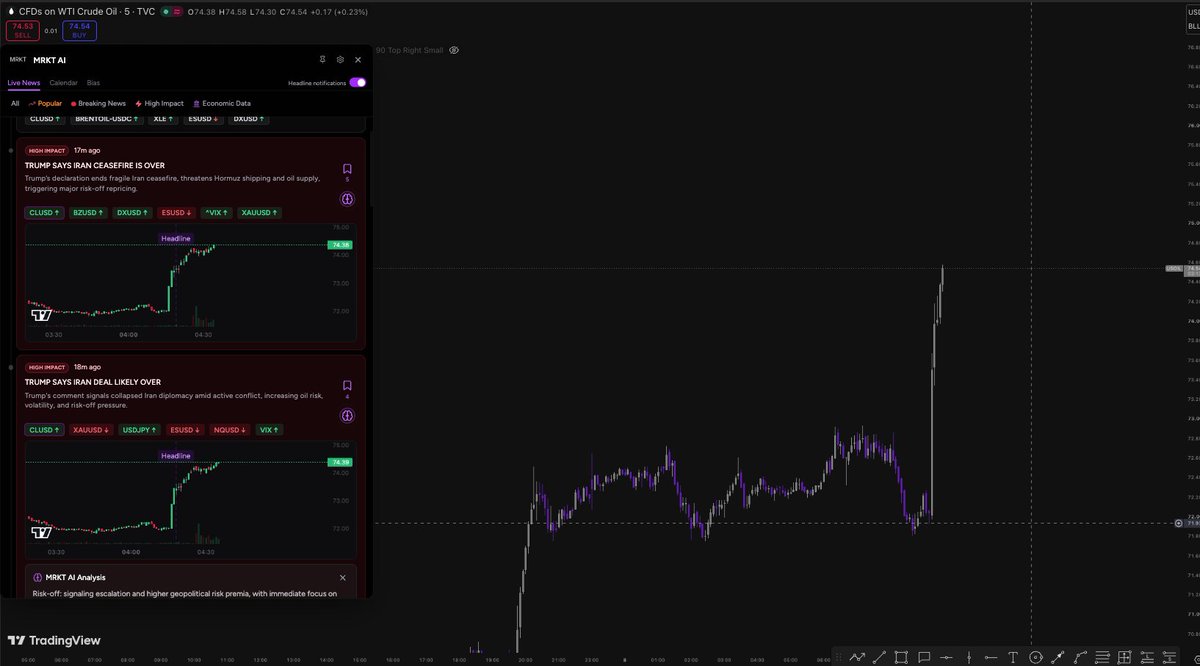Screen dimensions: 1200x666
Task: Filter news by Popular
Action: click(x=45, y=103)
